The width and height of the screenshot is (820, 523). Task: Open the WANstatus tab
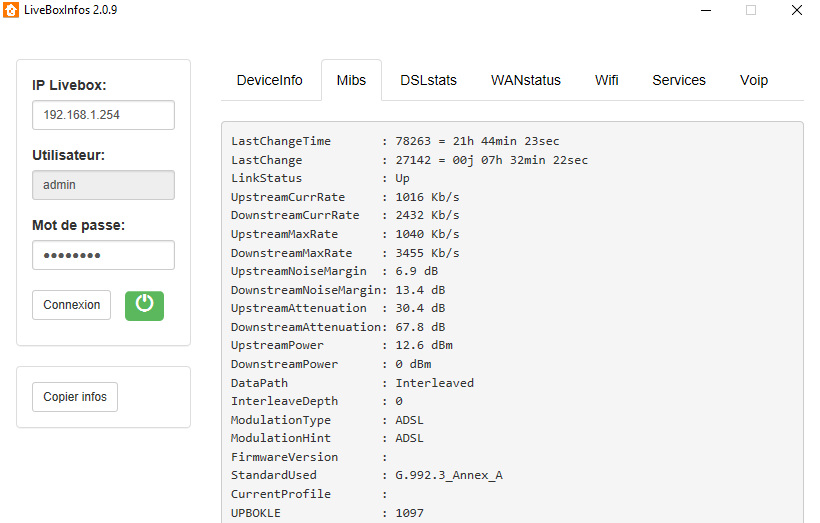(526, 80)
